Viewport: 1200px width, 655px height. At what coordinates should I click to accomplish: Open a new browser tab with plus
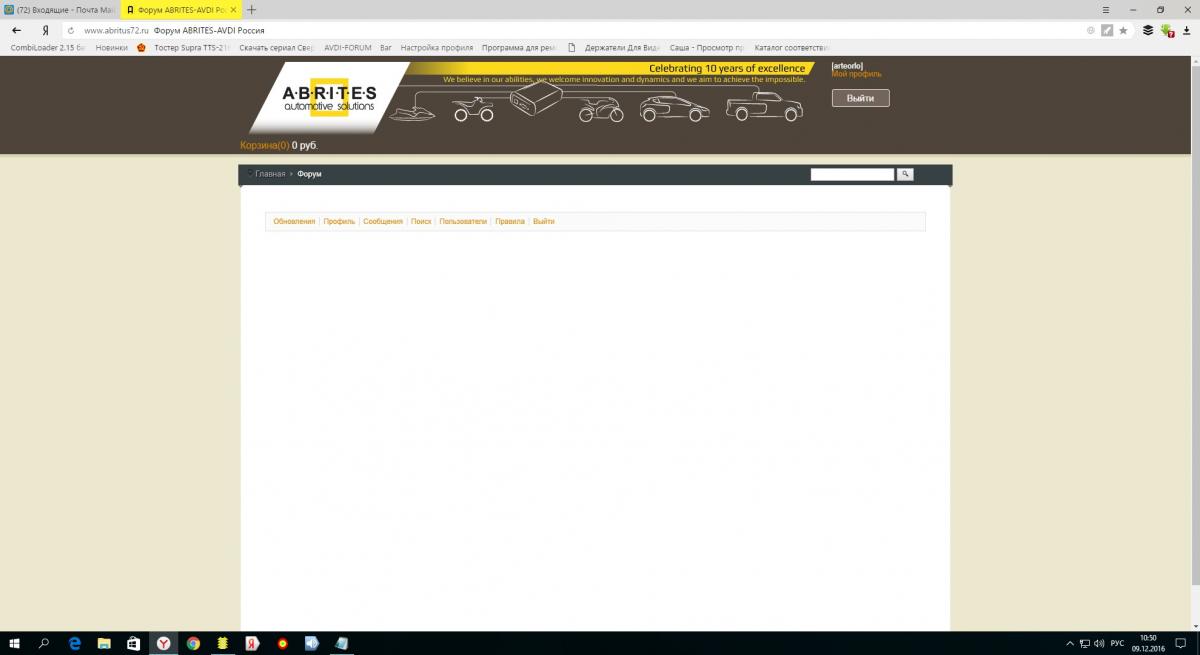point(251,9)
